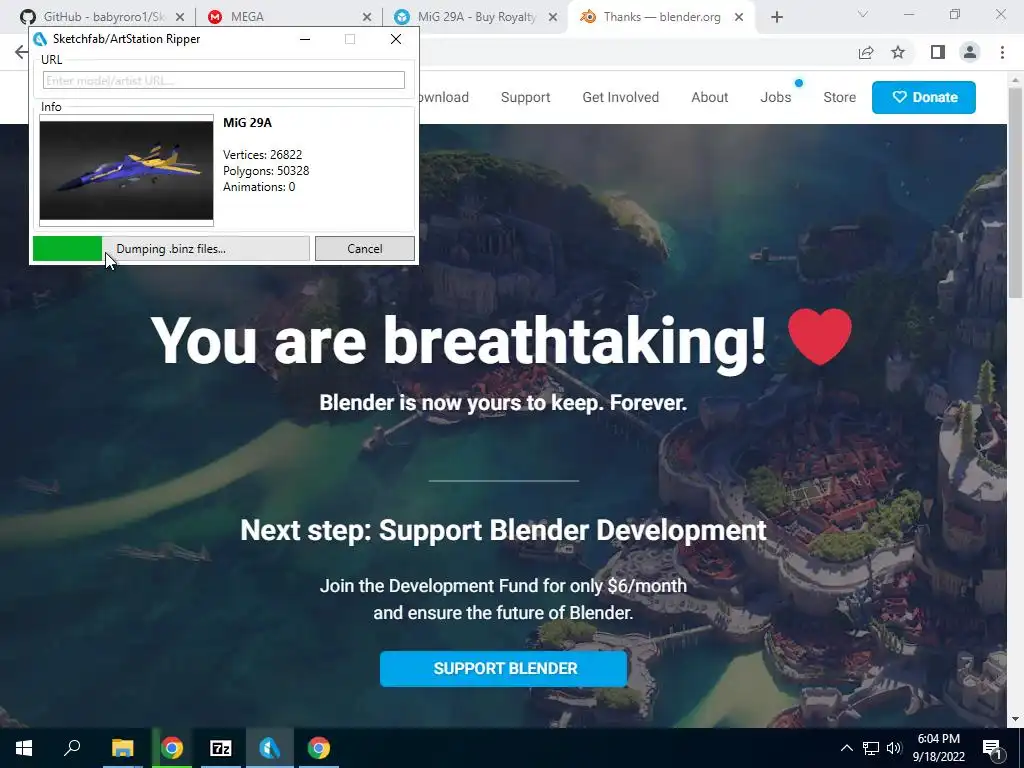Open the tab search chevron
This screenshot has height=768, width=1024.
pos(862,14)
